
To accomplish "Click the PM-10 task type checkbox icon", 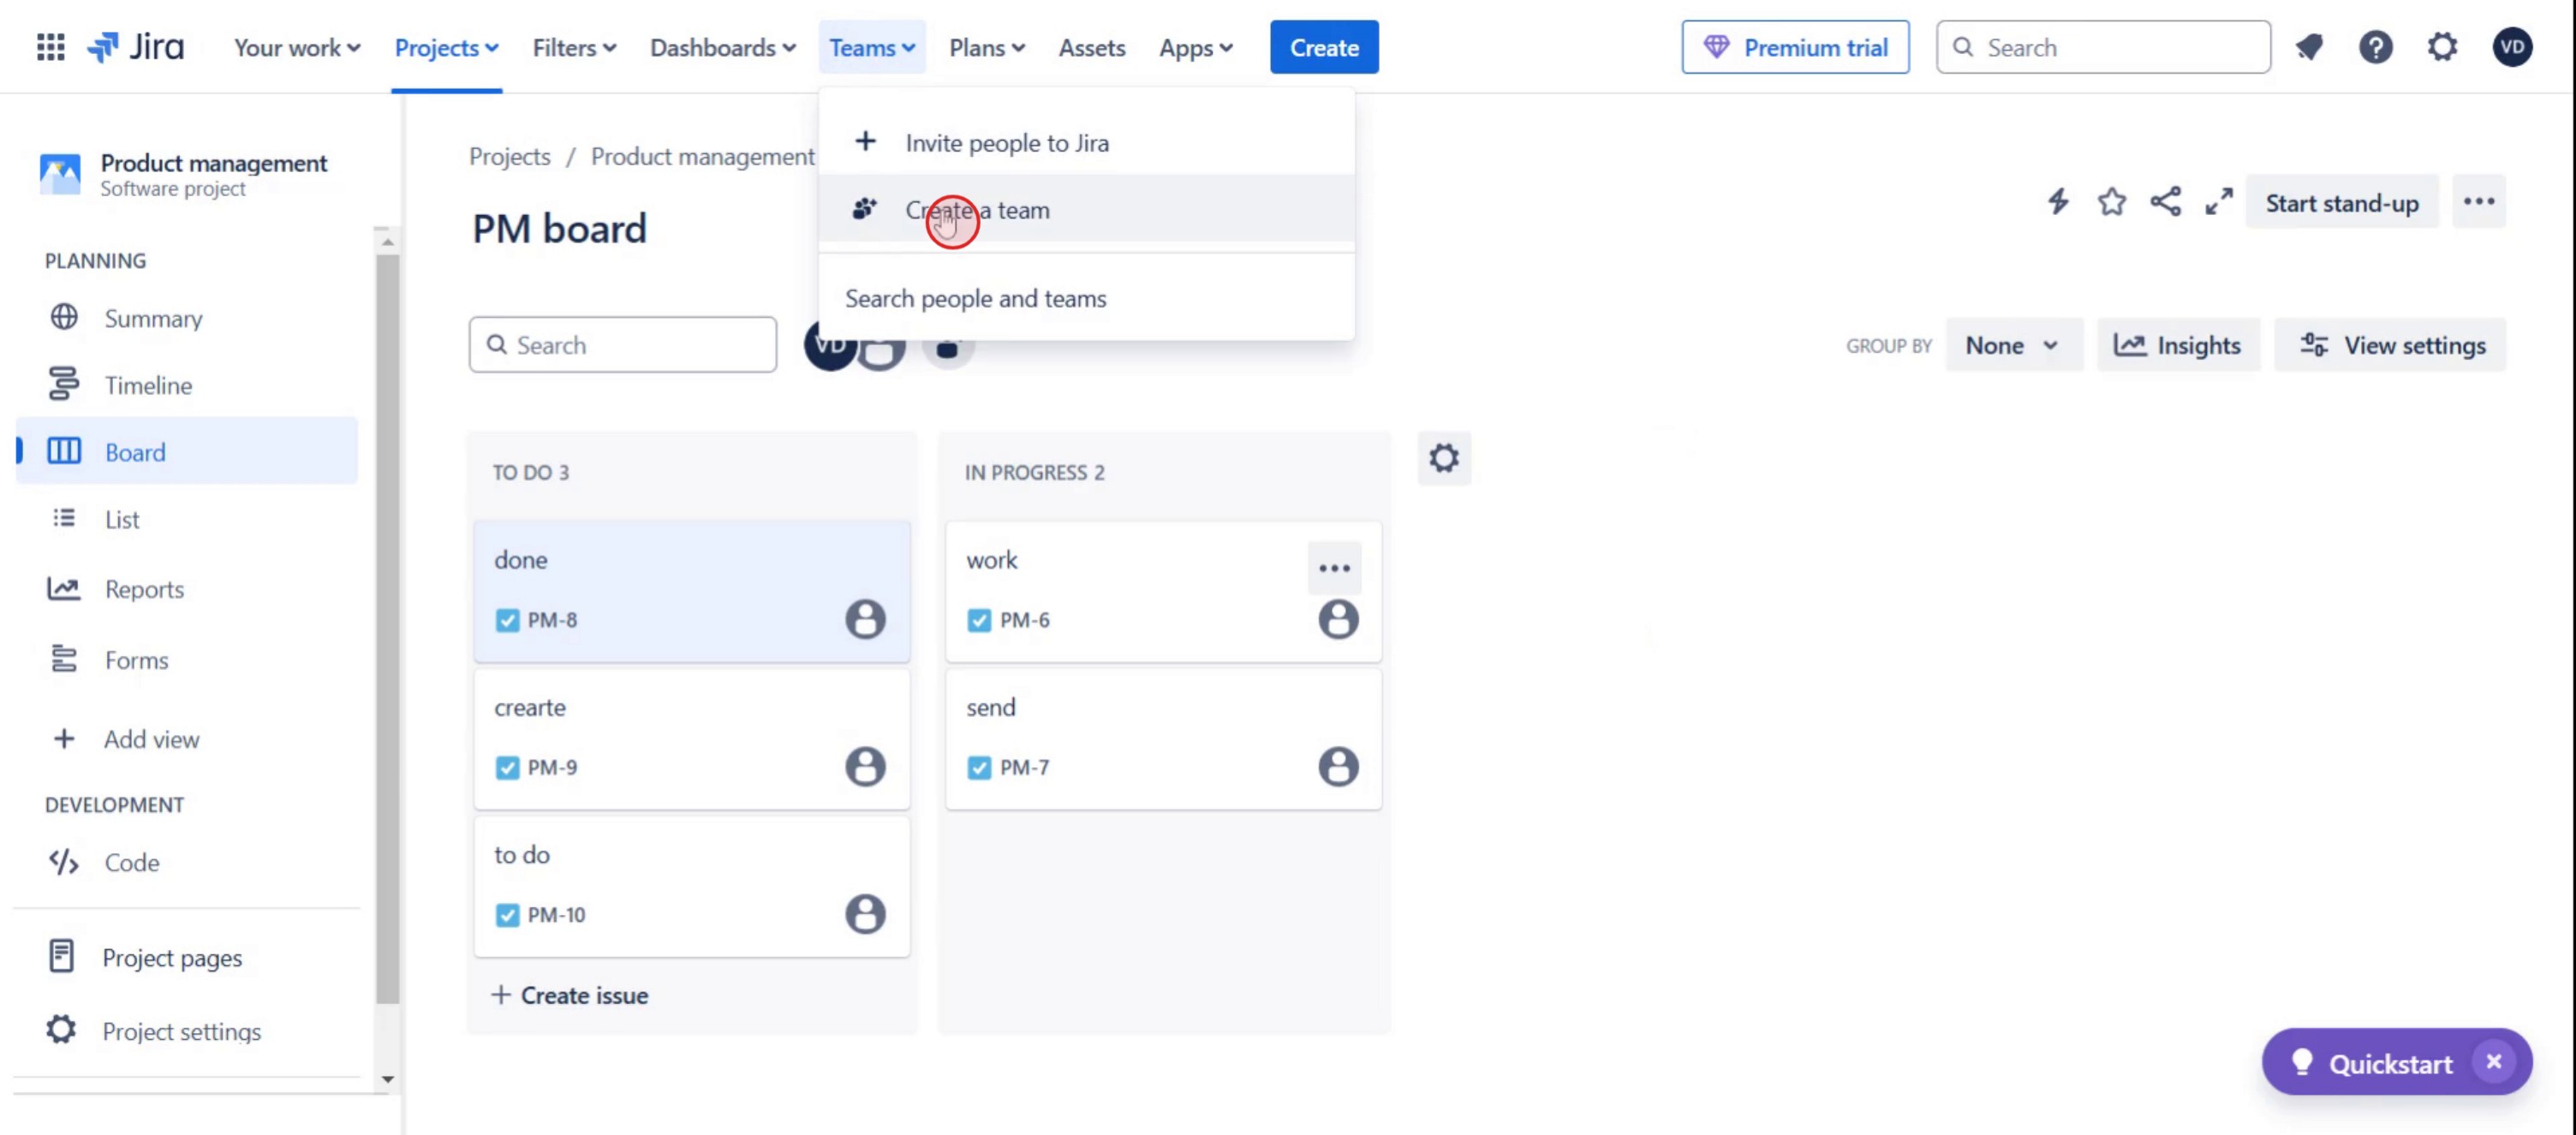I will (x=507, y=915).
